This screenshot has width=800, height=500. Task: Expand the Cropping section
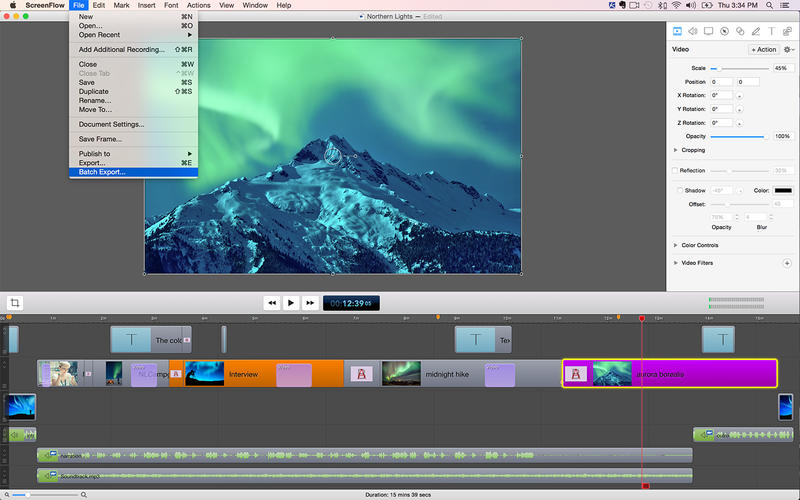[675, 150]
